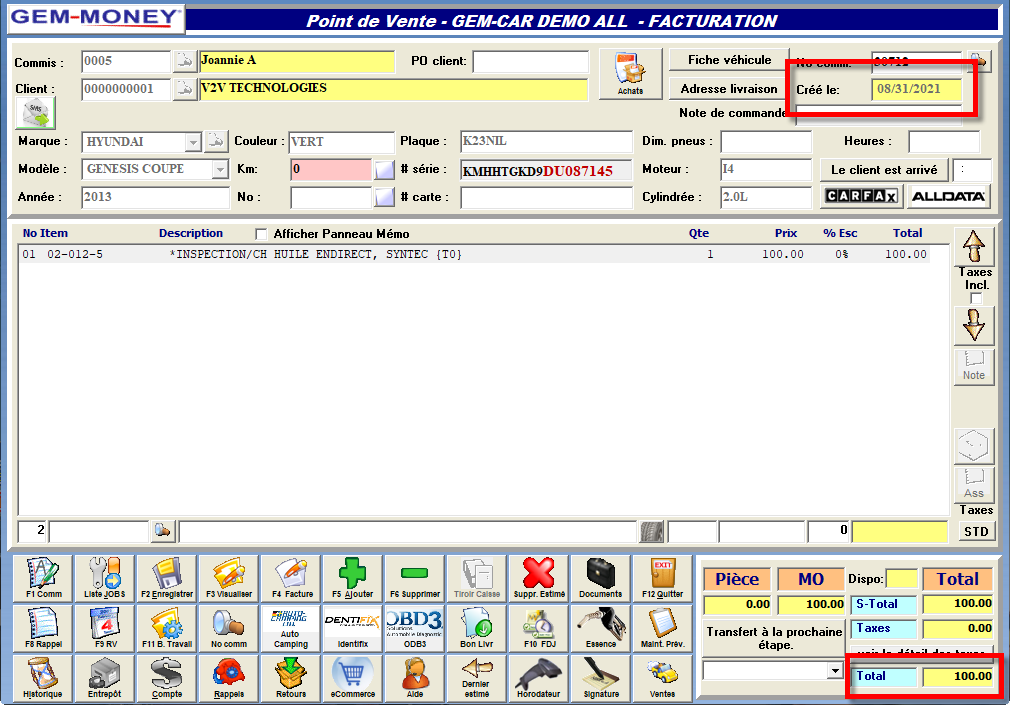The width and height of the screenshot is (1010, 705).
Task: Open the ODB3 diagnostic tool
Action: (415, 628)
